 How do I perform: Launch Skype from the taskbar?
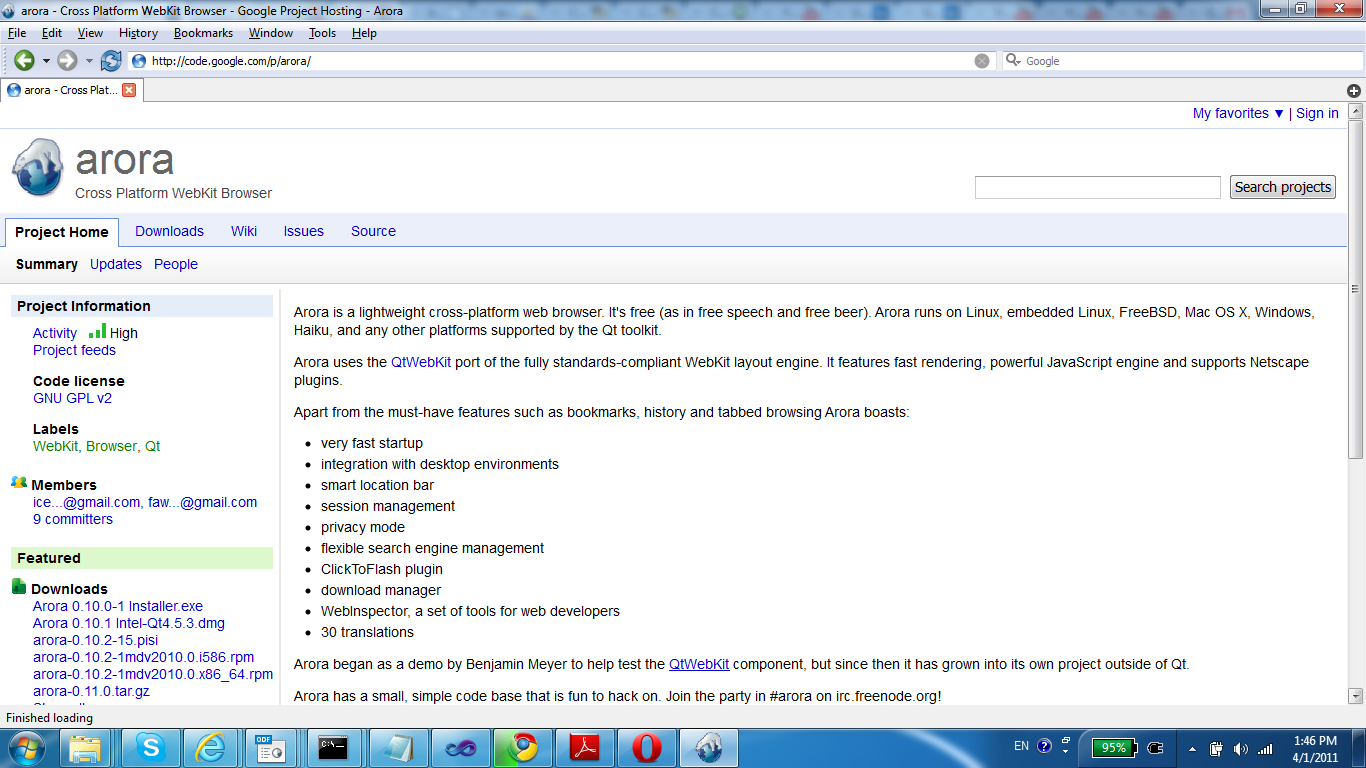(151, 747)
